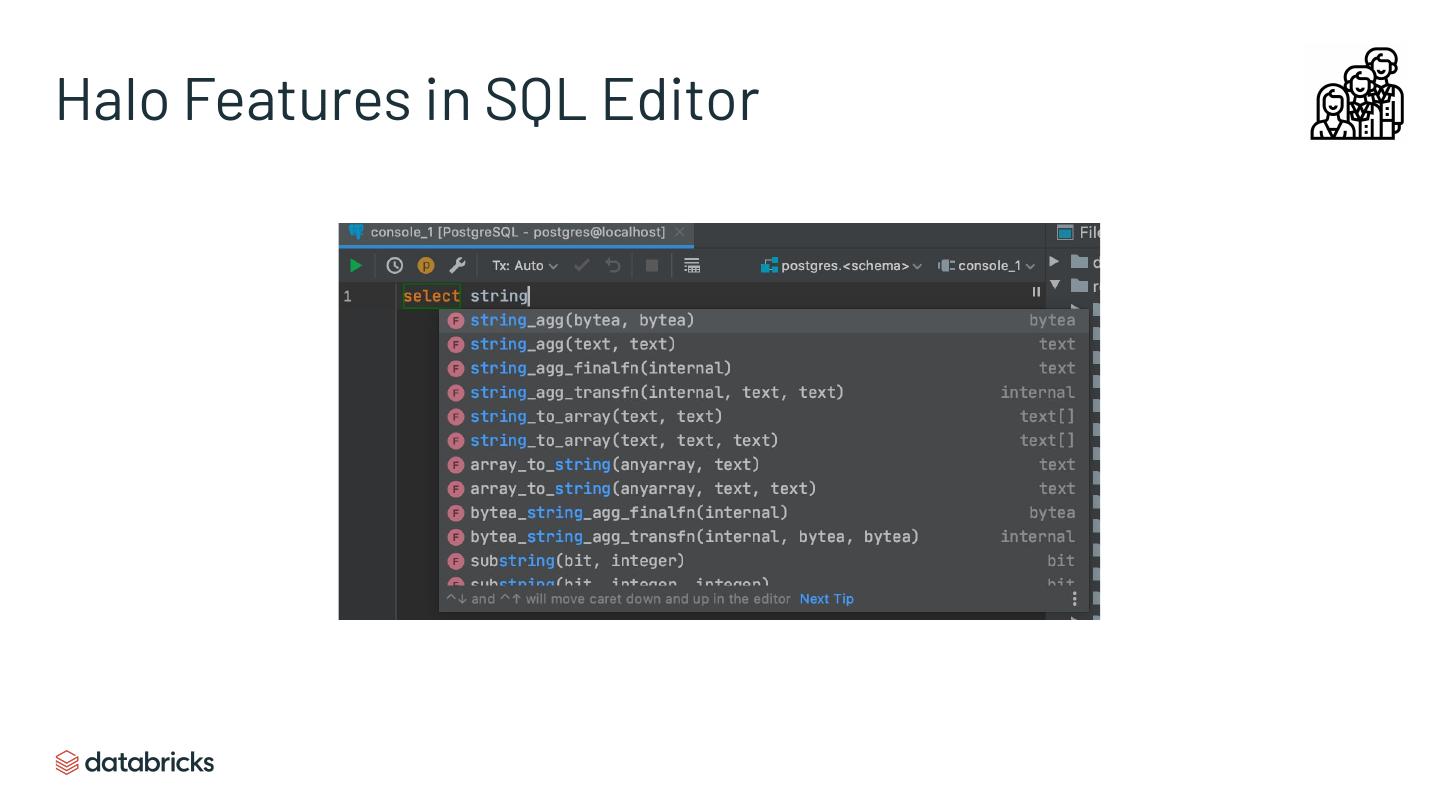
Task: Open the postgres.<schema> selector dropdown
Action: (x=842, y=265)
